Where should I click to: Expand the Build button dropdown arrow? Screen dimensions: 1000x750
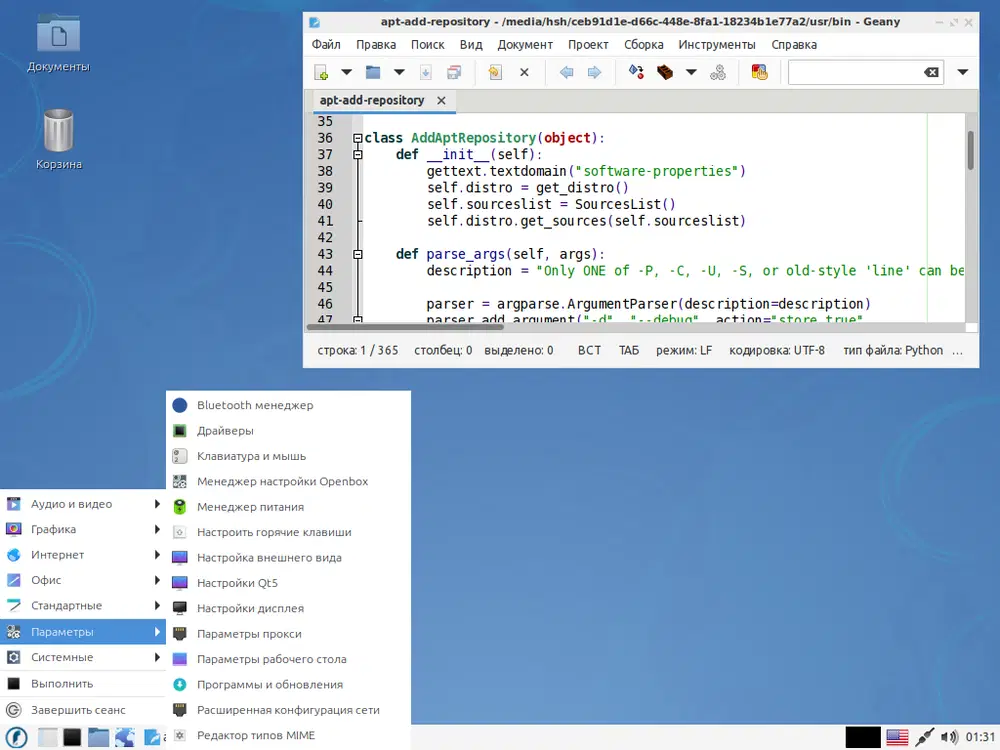click(690, 72)
